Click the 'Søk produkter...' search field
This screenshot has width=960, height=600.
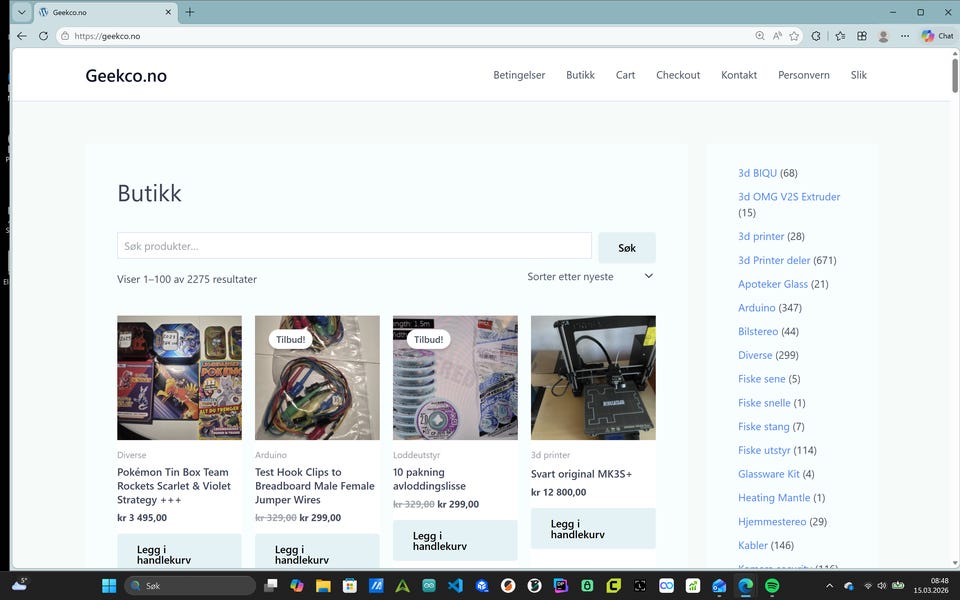pos(354,246)
